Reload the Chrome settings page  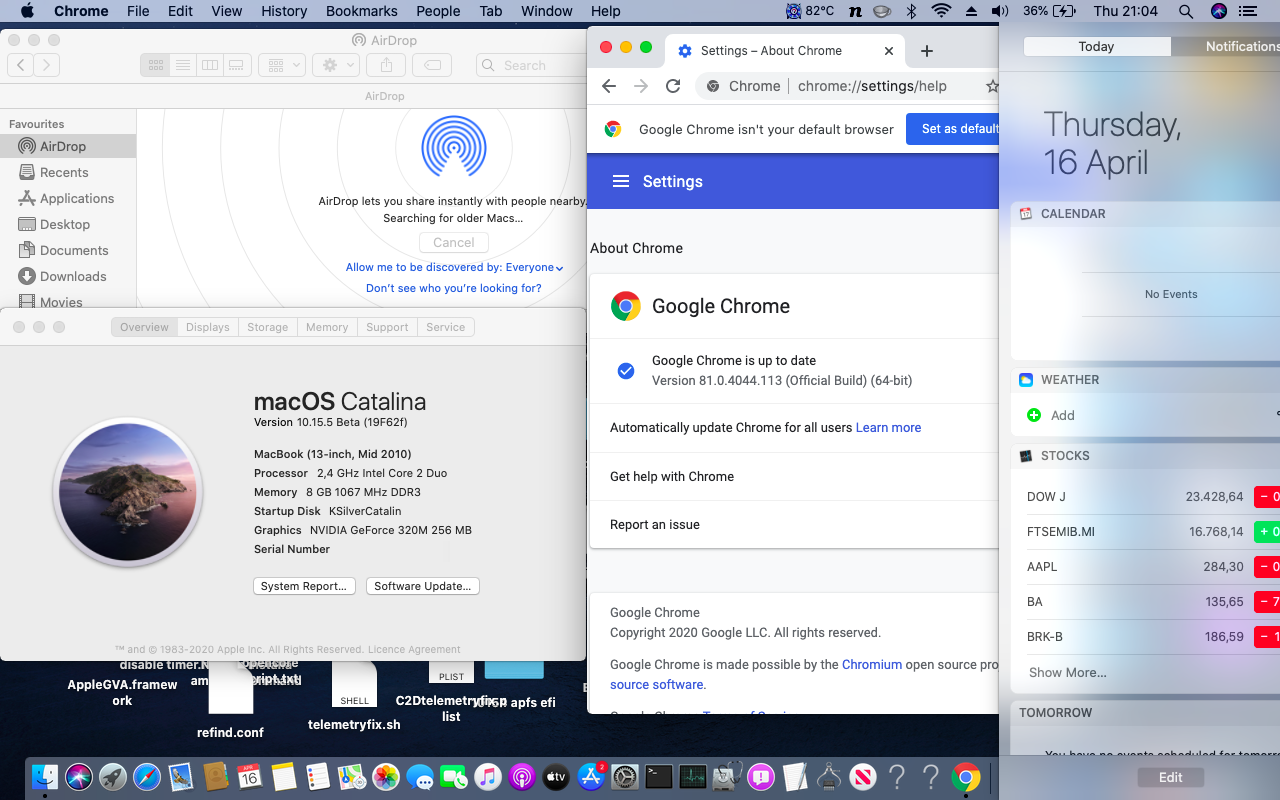click(673, 86)
